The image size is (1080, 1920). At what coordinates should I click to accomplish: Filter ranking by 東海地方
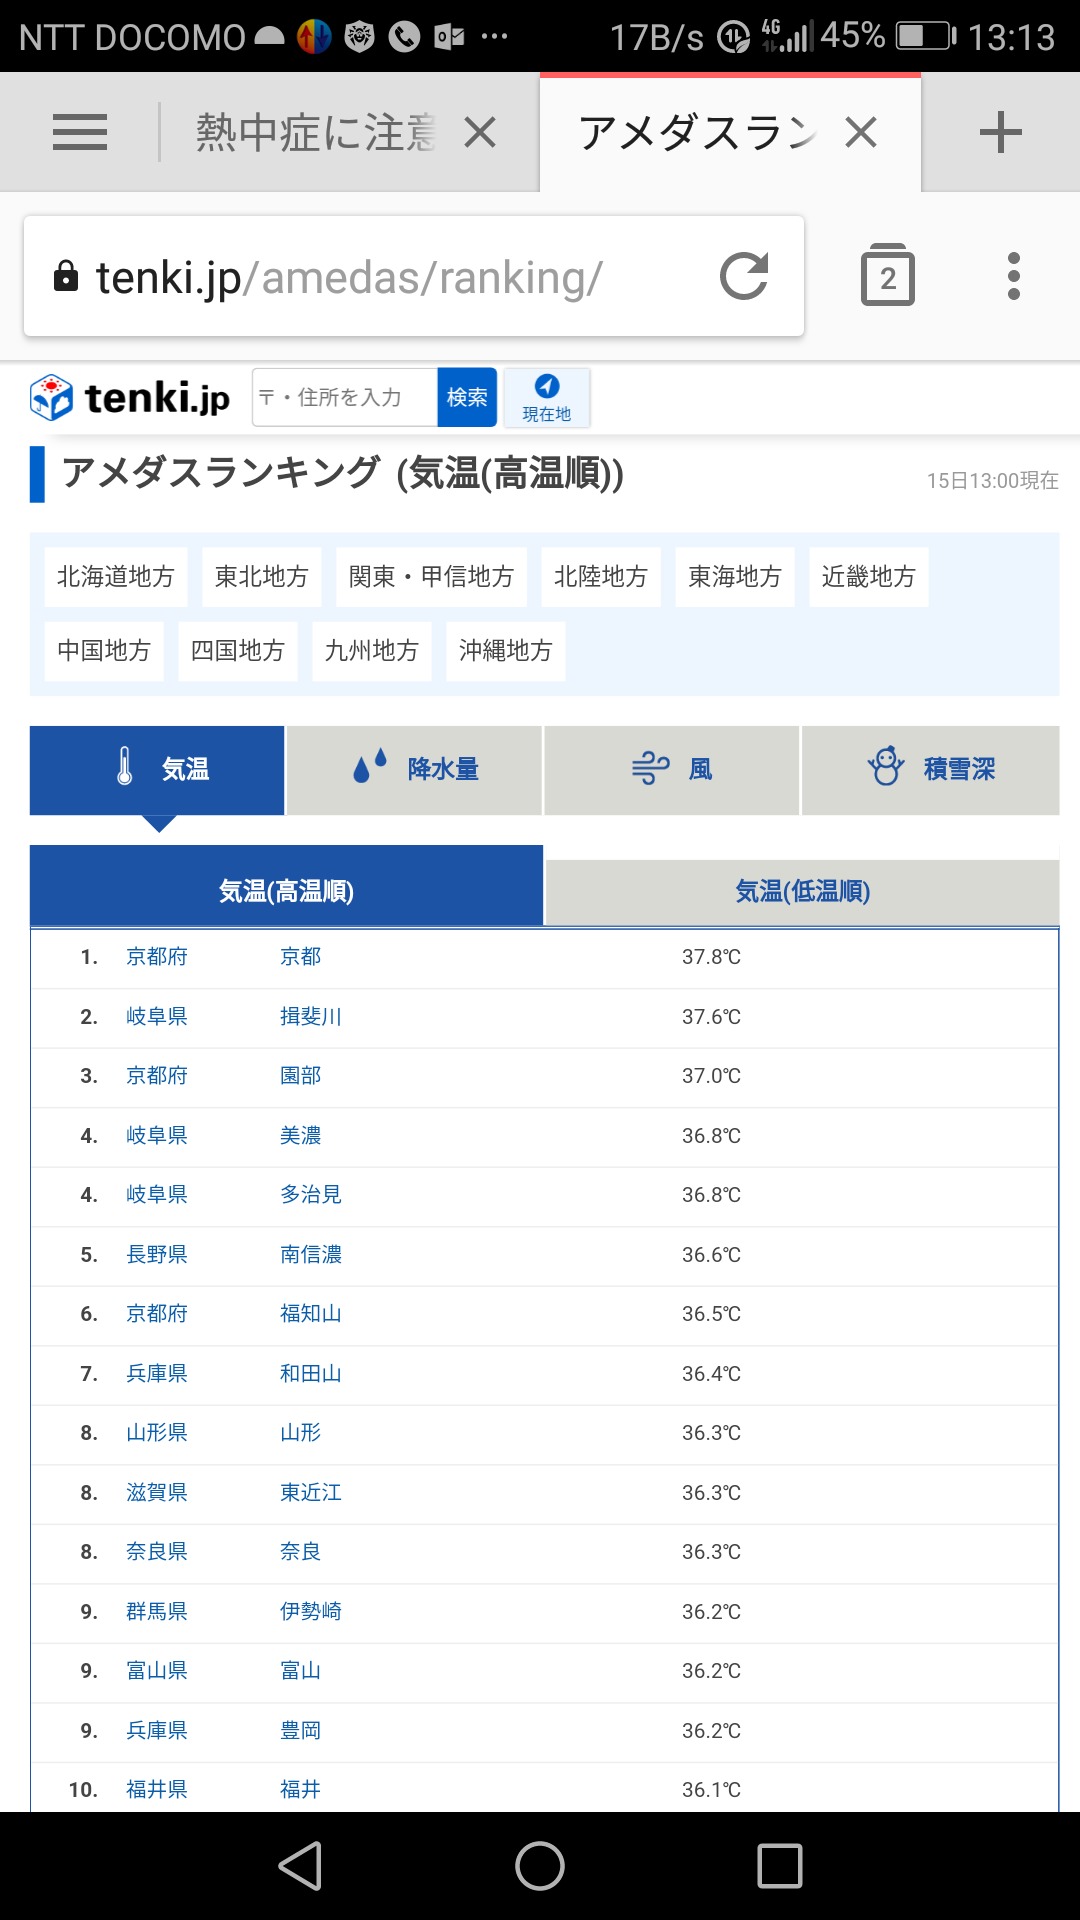point(735,577)
